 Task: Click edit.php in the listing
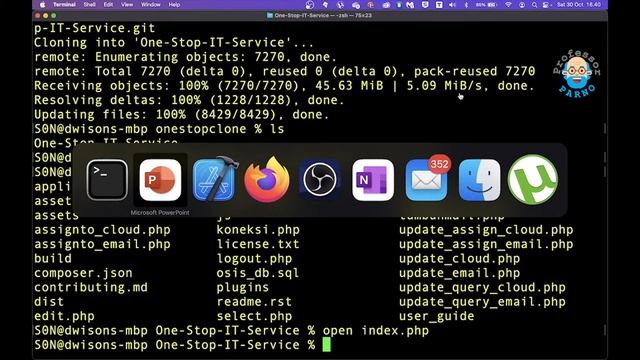[x=64, y=316]
